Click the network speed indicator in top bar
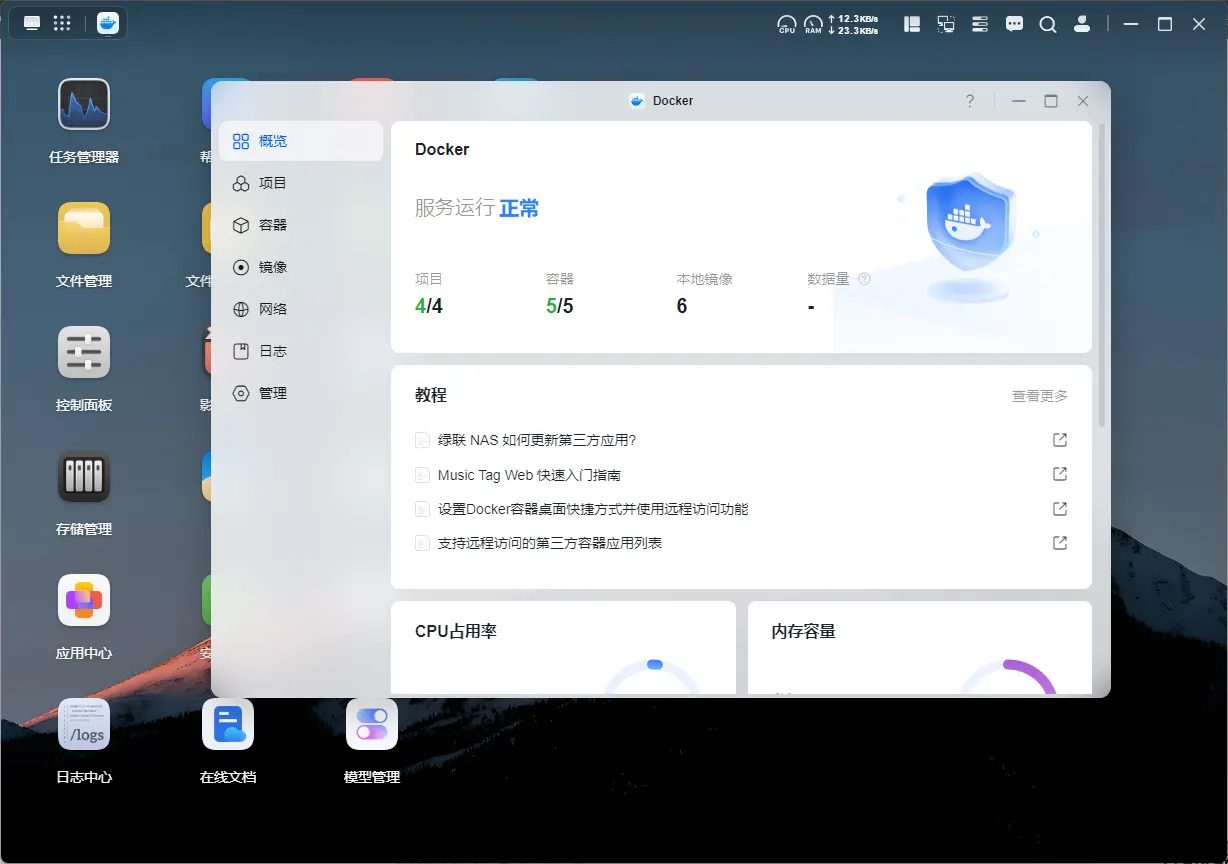Image resolution: width=1228 pixels, height=864 pixels. coord(853,24)
